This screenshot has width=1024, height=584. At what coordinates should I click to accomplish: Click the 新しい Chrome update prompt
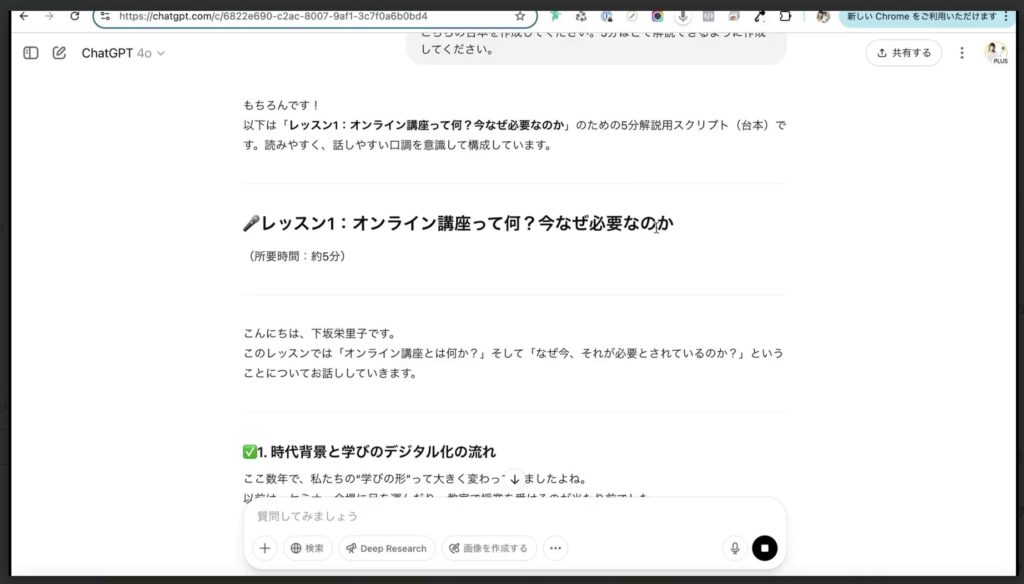919,16
